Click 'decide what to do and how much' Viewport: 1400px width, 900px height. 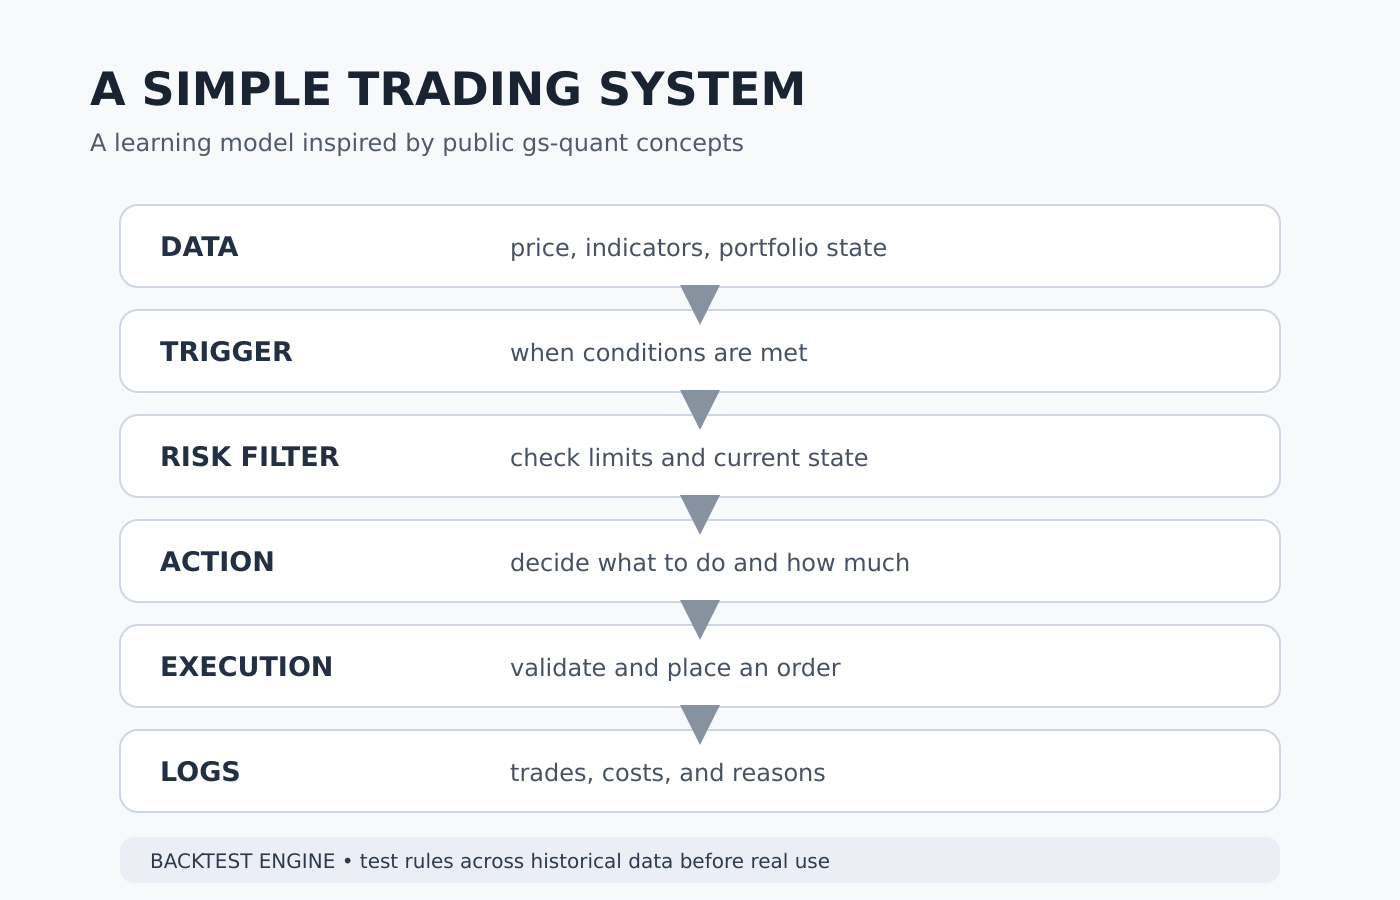click(710, 563)
